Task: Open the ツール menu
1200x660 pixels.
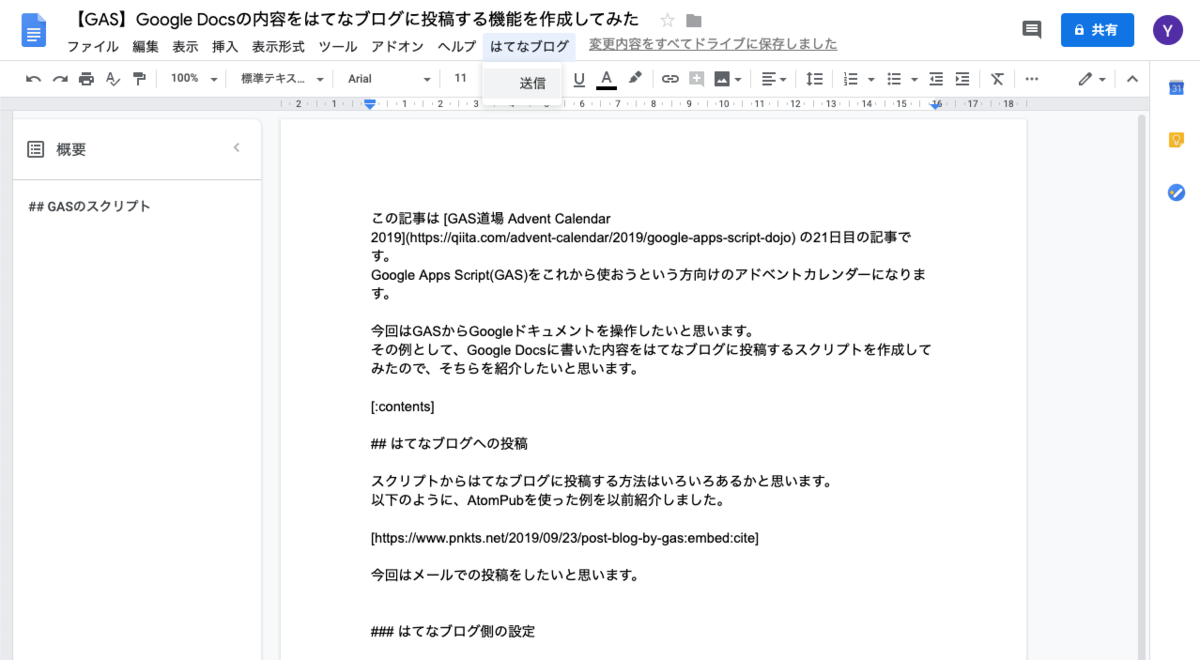Action: [x=338, y=46]
